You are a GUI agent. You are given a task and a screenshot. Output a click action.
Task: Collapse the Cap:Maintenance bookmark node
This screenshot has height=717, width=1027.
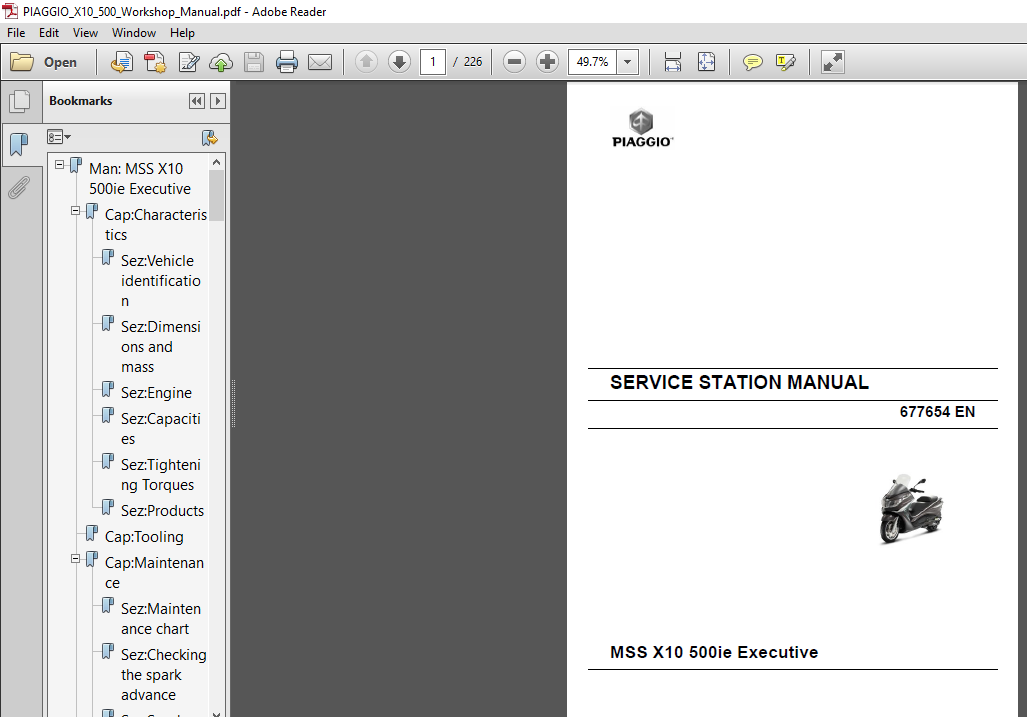coord(75,559)
